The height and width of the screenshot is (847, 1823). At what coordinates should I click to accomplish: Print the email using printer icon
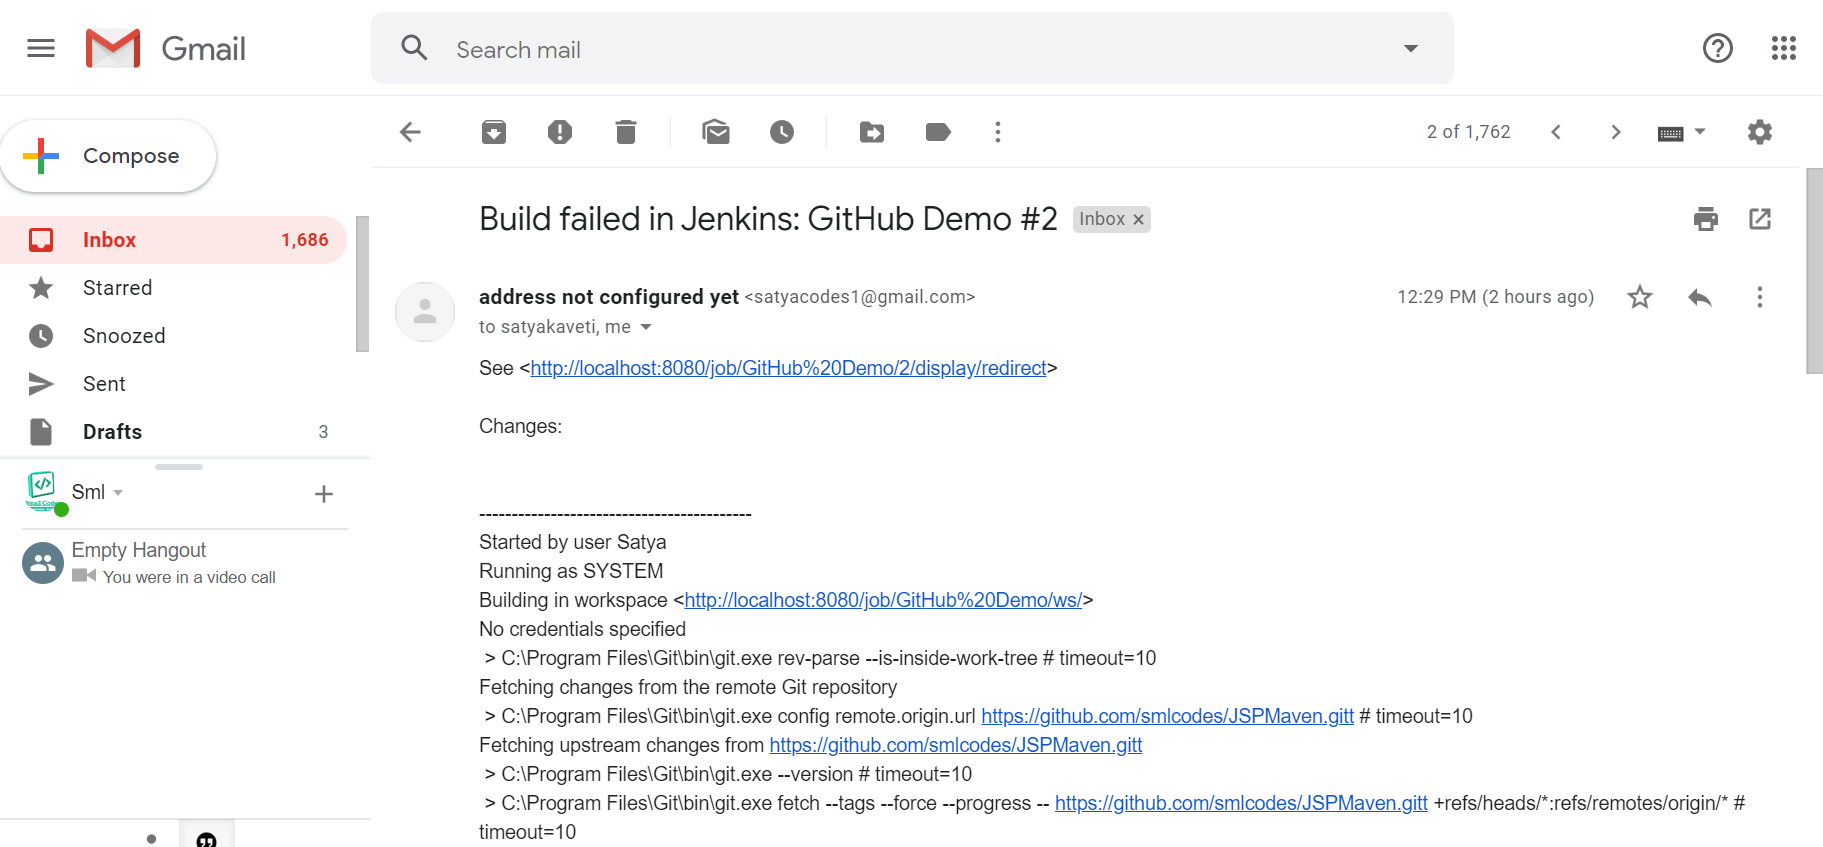(1706, 219)
